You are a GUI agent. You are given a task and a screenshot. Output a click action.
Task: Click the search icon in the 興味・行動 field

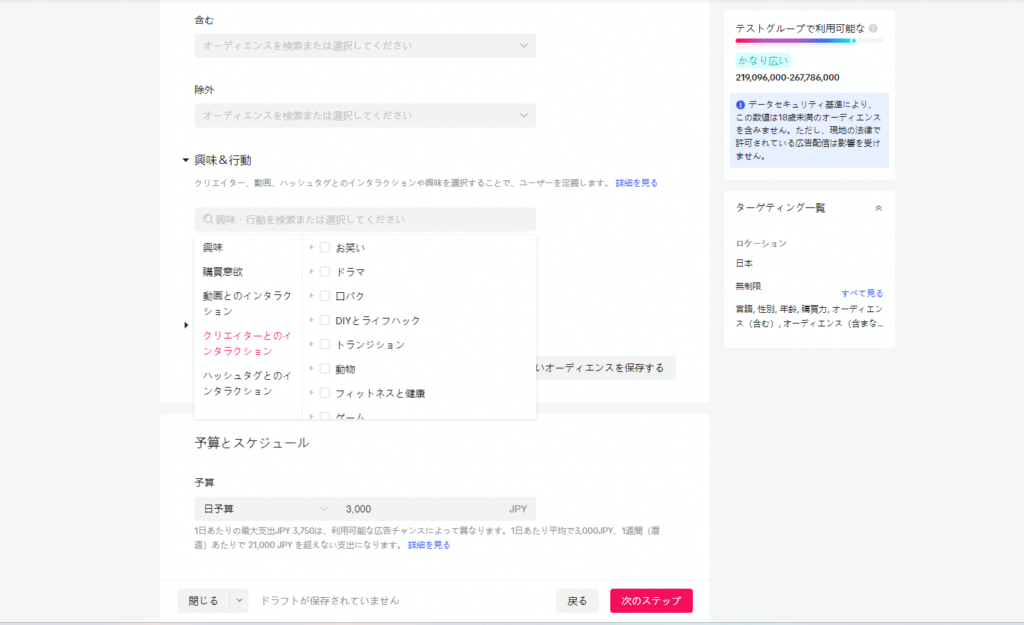point(208,219)
